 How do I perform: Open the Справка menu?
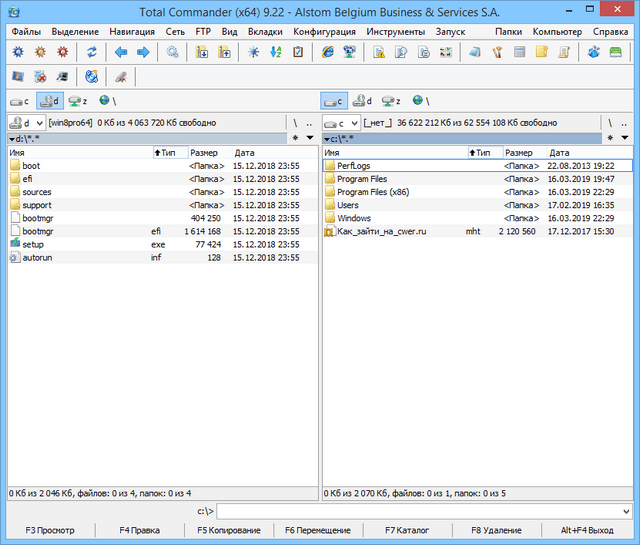(x=610, y=32)
